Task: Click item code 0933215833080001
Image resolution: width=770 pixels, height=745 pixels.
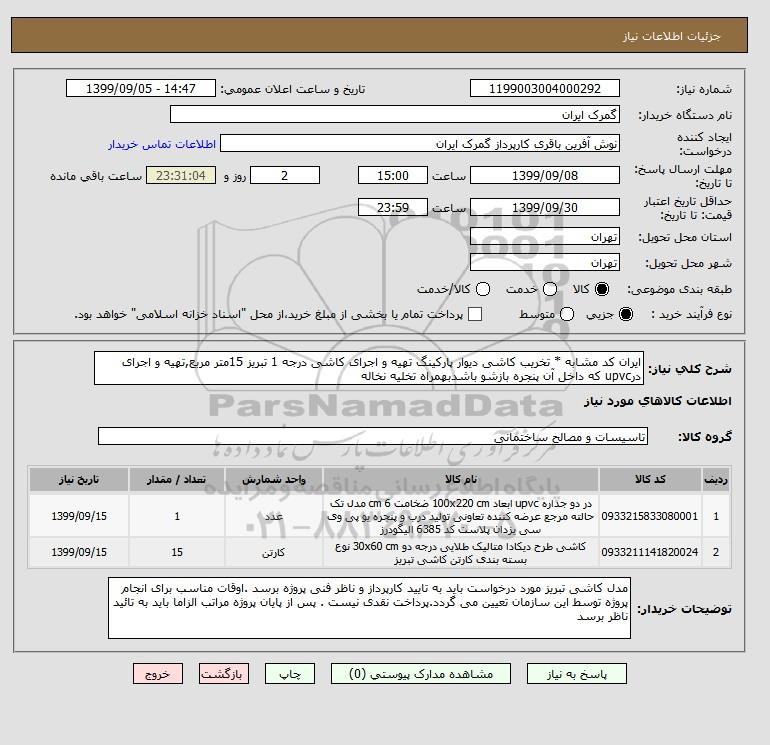Action: tap(650, 516)
